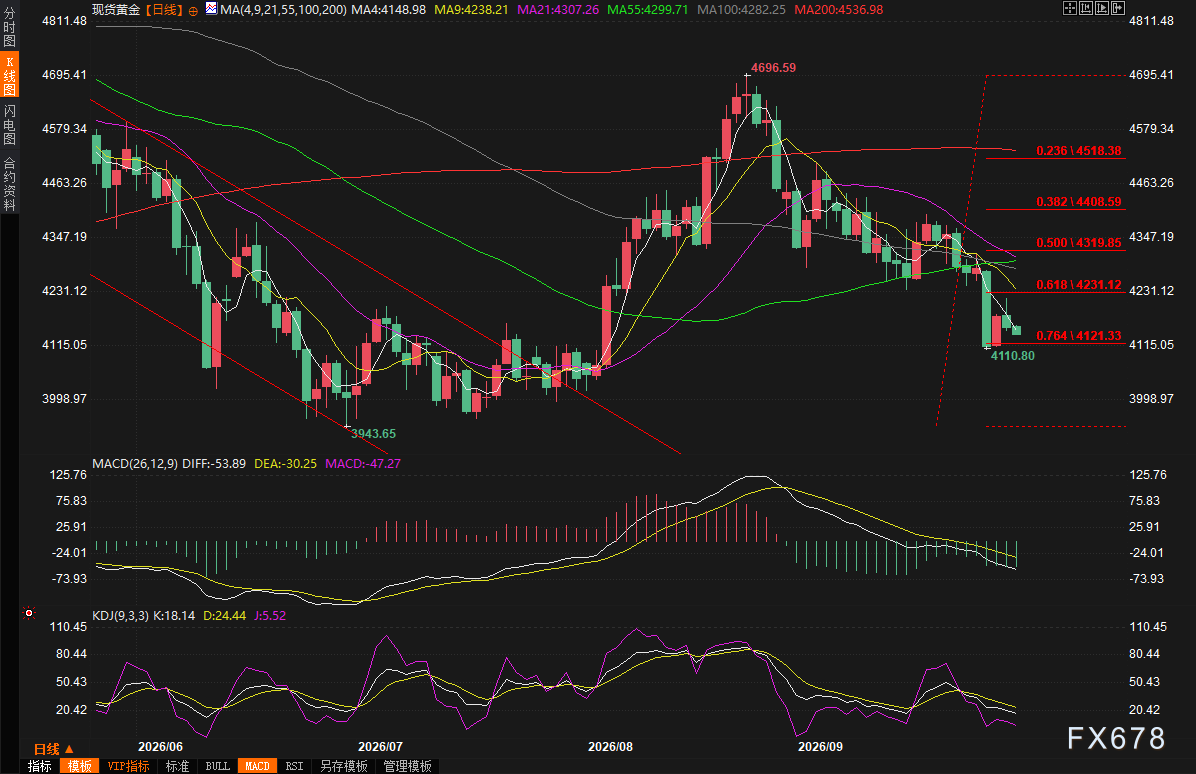1196x774 pixels.
Task: Apply the BULL template
Action: tap(217, 766)
